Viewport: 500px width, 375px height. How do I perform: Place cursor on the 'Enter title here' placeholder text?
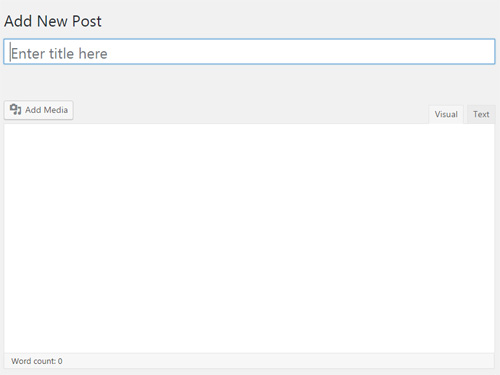[59, 53]
